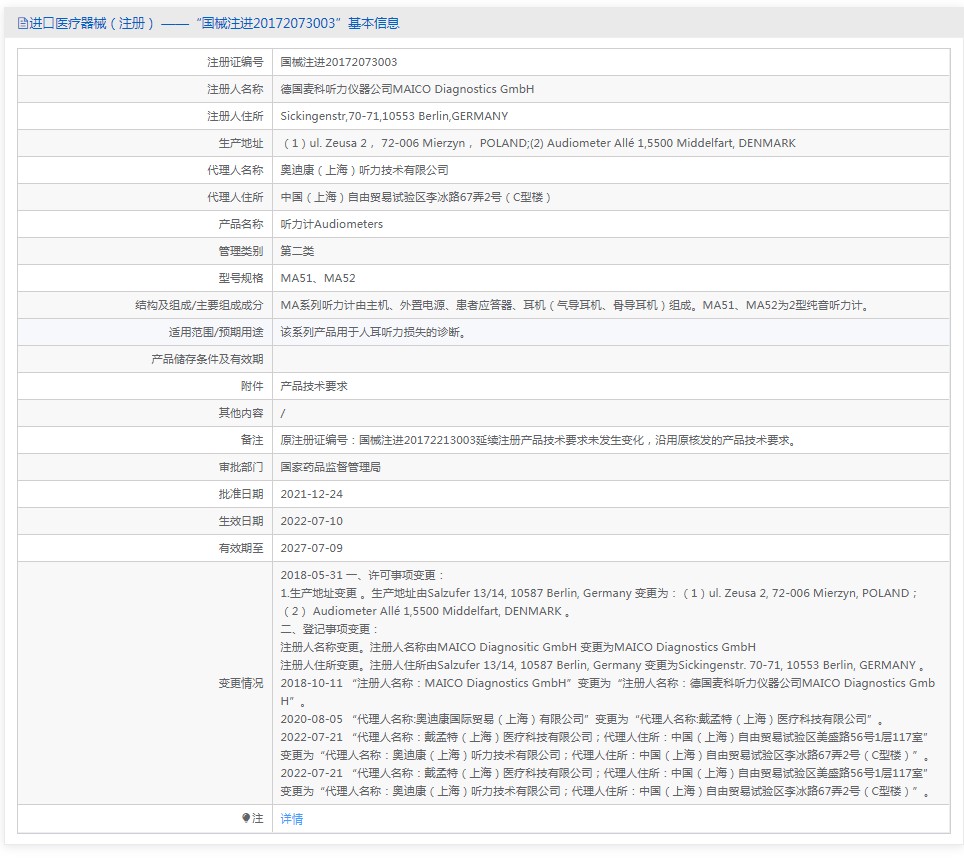Click the agent company name in the 代理人名称 row

point(365,170)
